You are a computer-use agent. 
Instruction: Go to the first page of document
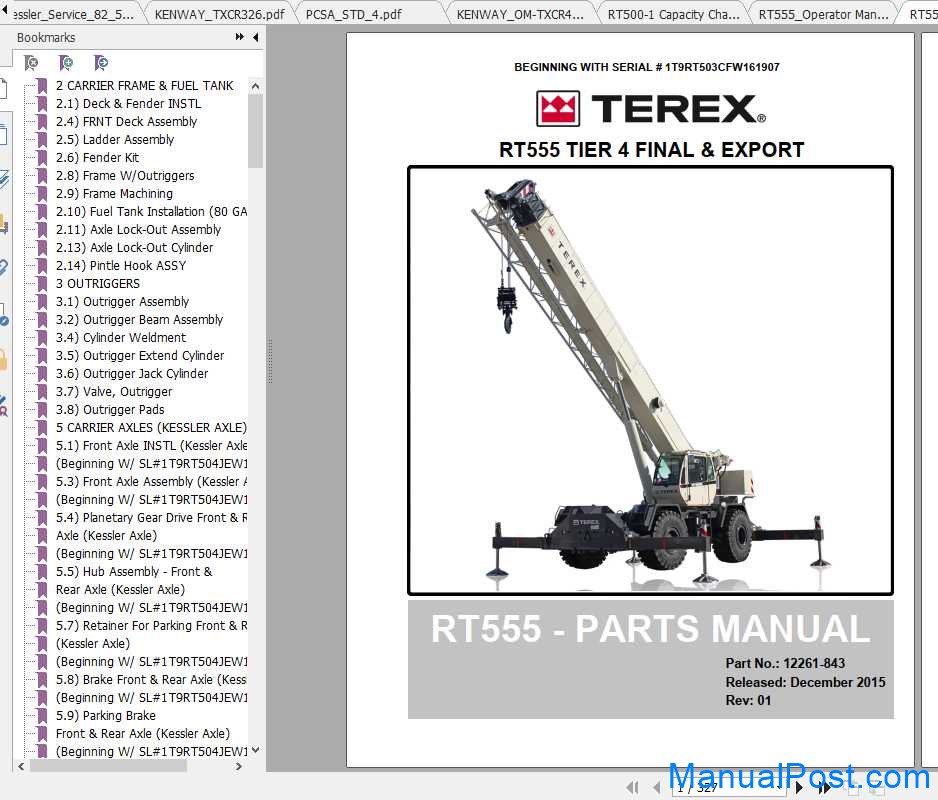(x=632, y=787)
